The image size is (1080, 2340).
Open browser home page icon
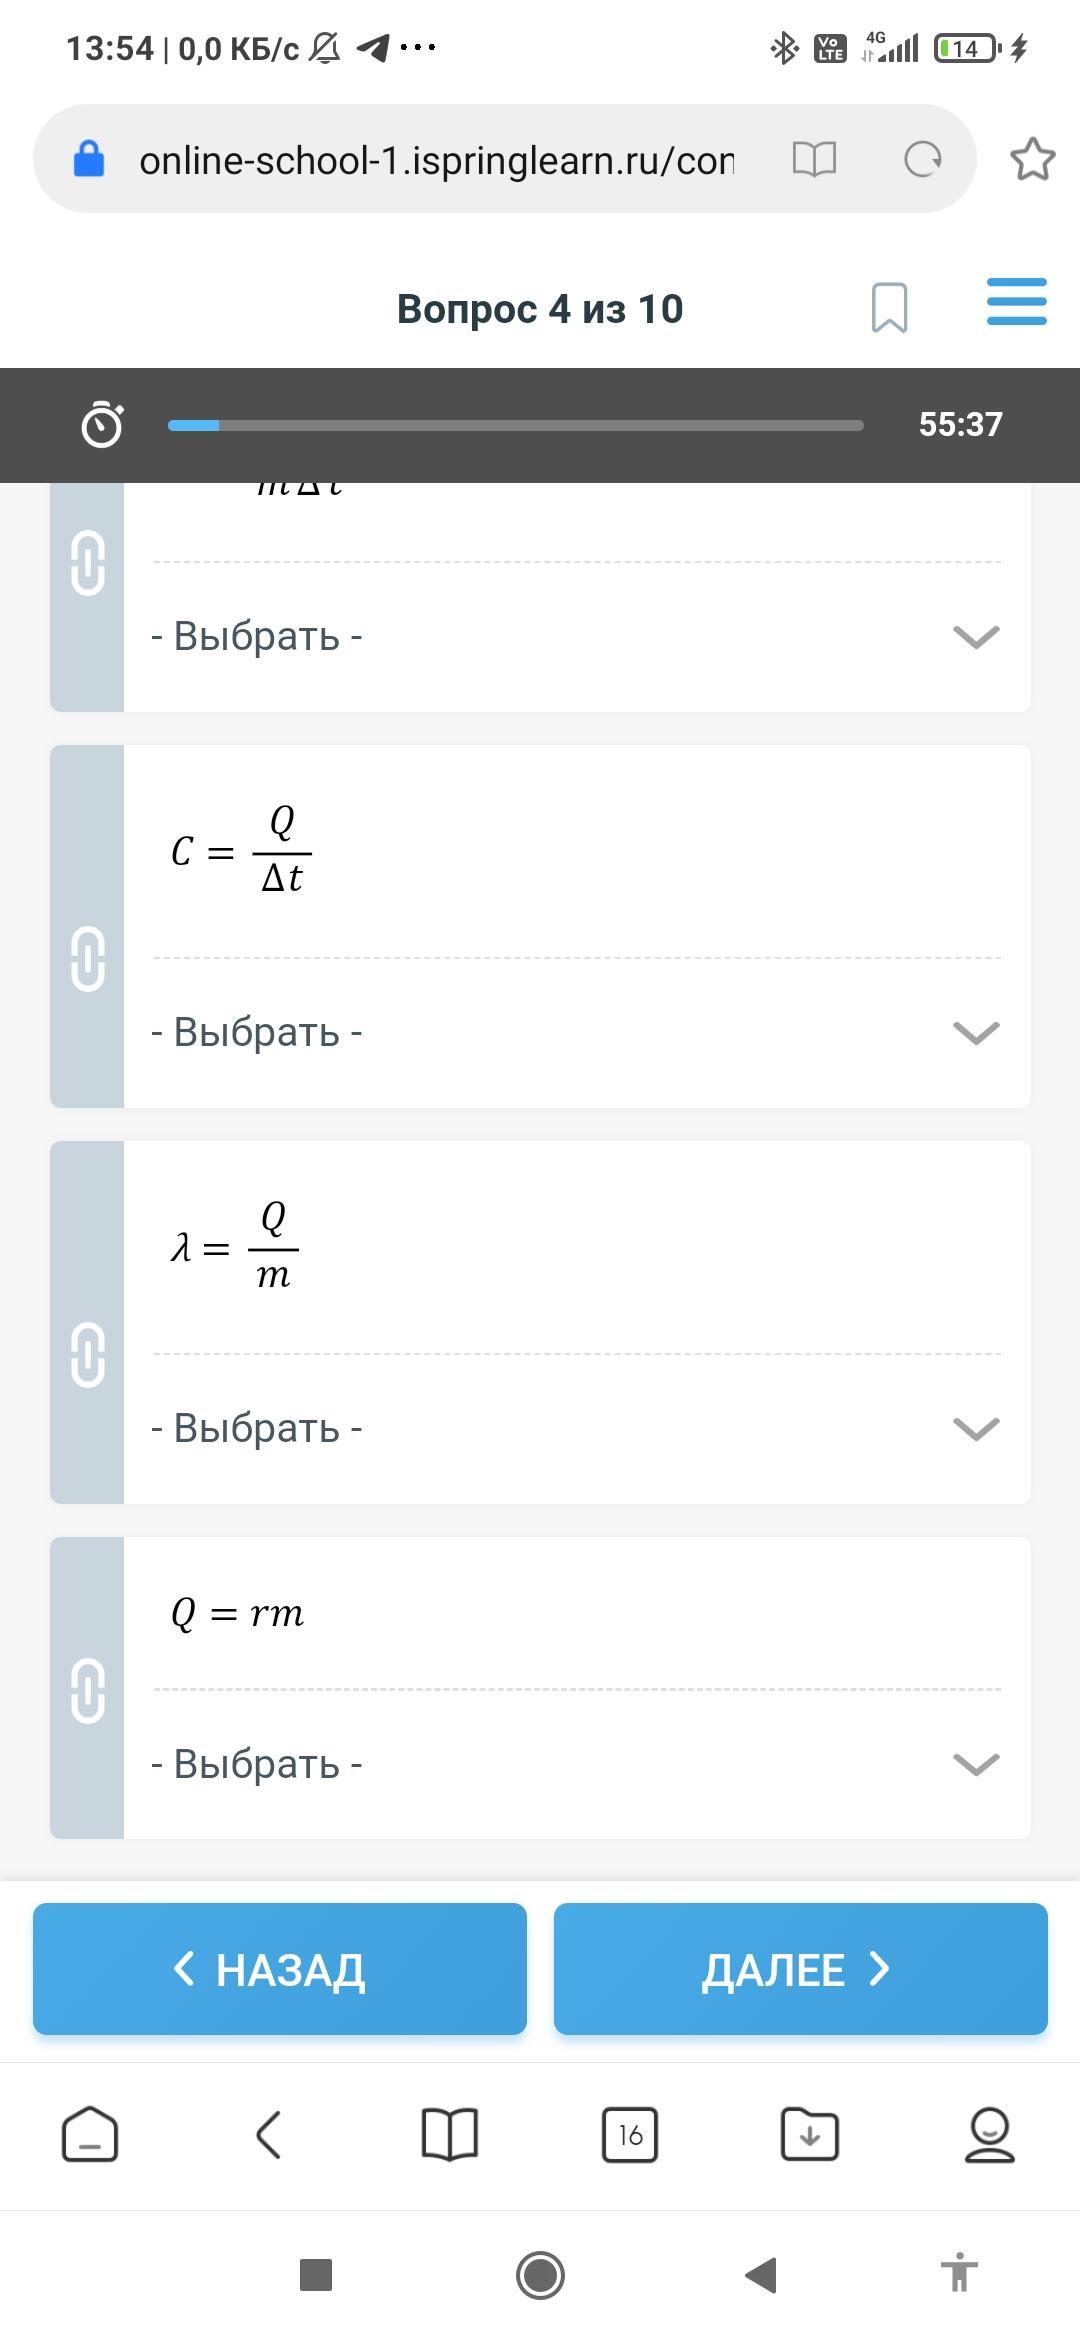[x=90, y=2135]
